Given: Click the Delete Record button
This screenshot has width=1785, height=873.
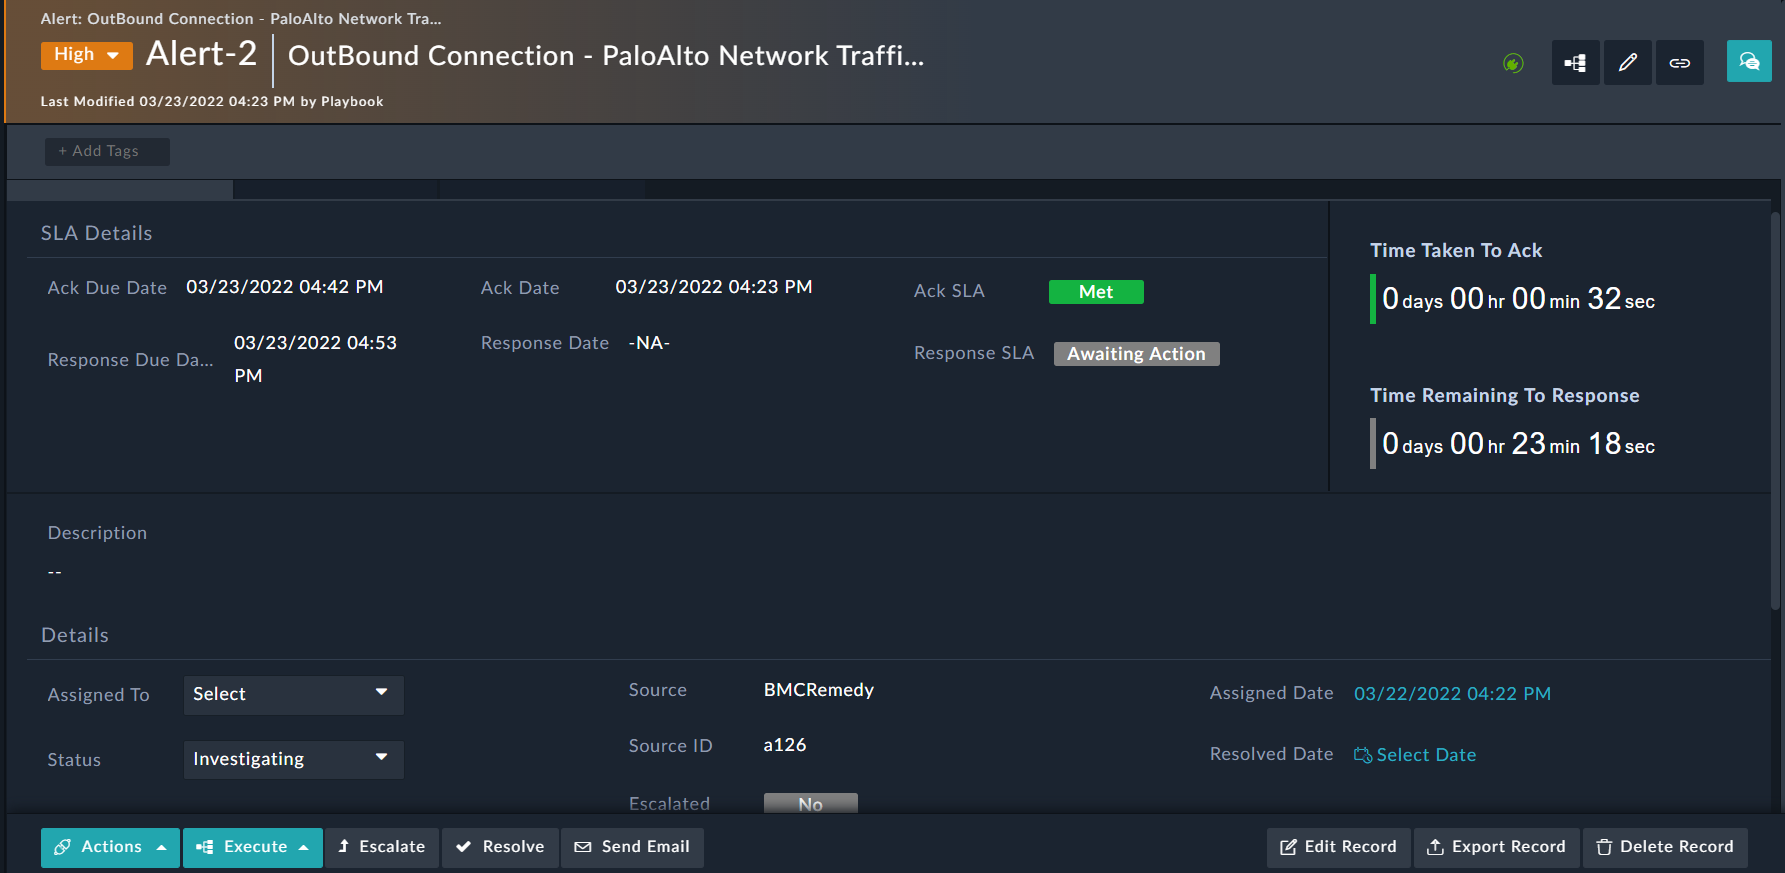Looking at the screenshot, I should (x=1665, y=847).
